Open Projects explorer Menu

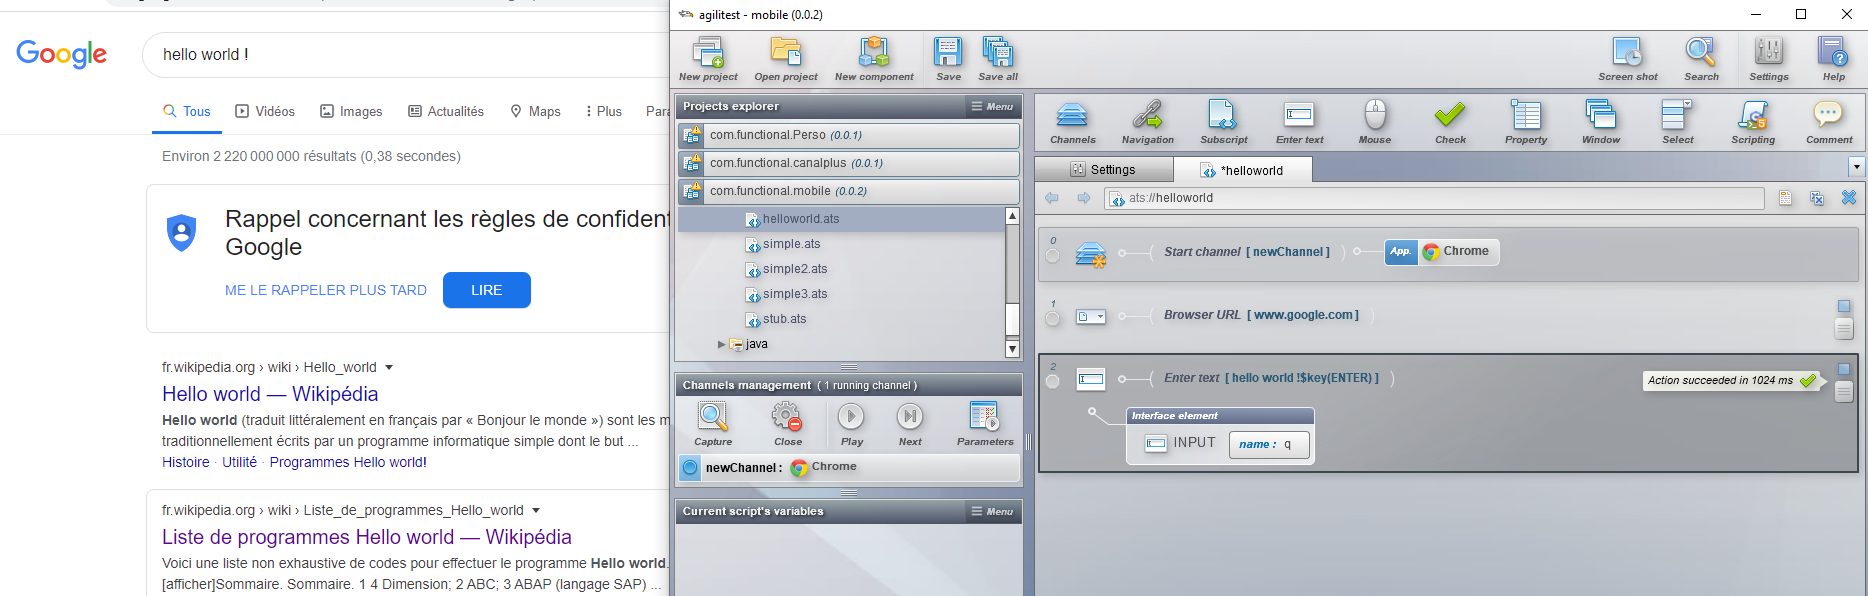click(992, 106)
